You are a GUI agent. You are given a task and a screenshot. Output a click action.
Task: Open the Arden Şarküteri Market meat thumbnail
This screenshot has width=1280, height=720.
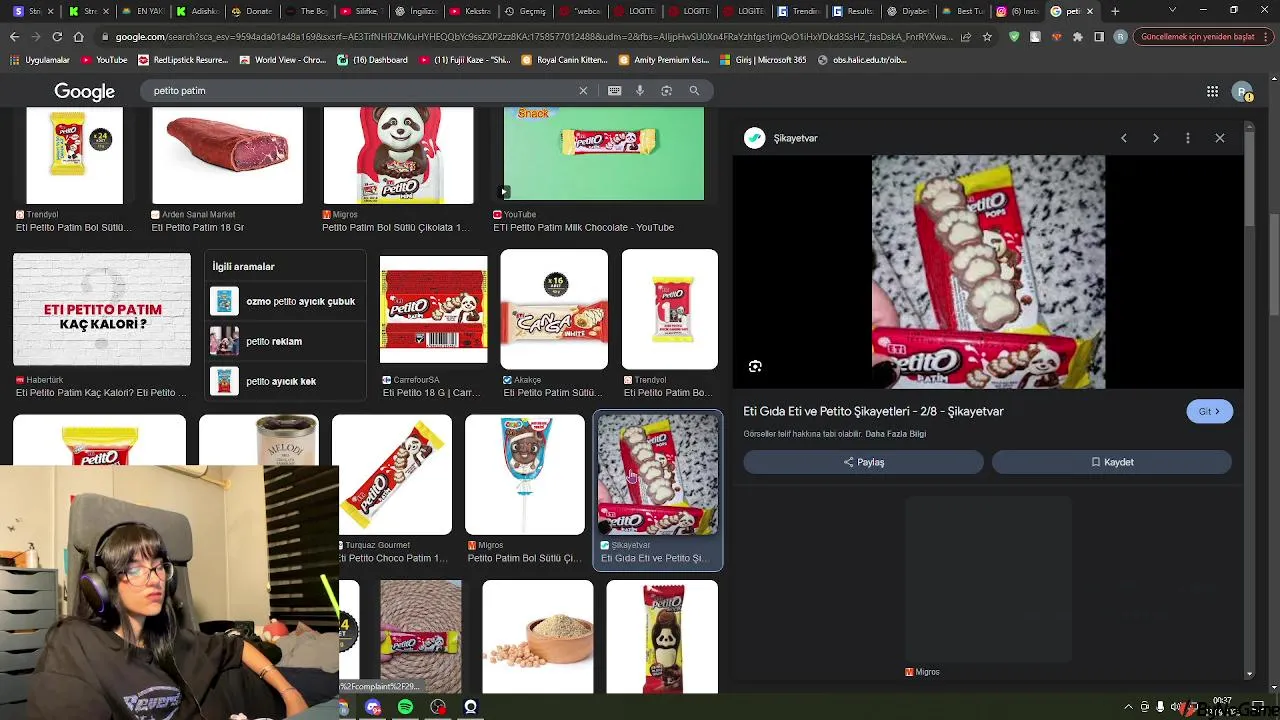click(x=227, y=156)
